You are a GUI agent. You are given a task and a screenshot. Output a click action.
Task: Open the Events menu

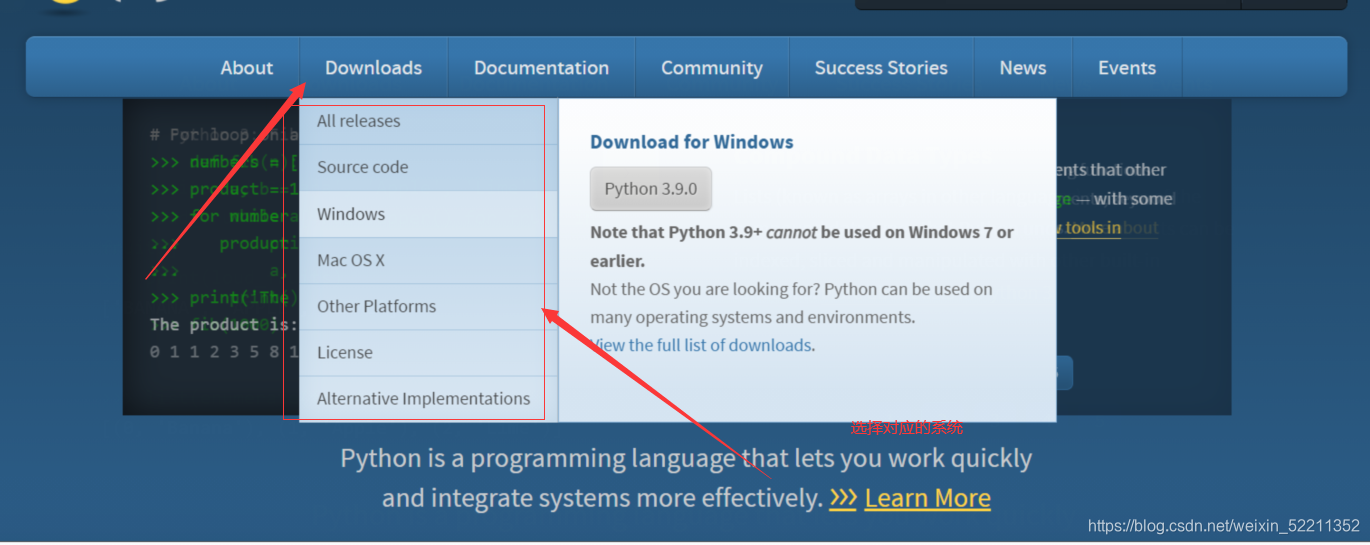[x=1127, y=68]
